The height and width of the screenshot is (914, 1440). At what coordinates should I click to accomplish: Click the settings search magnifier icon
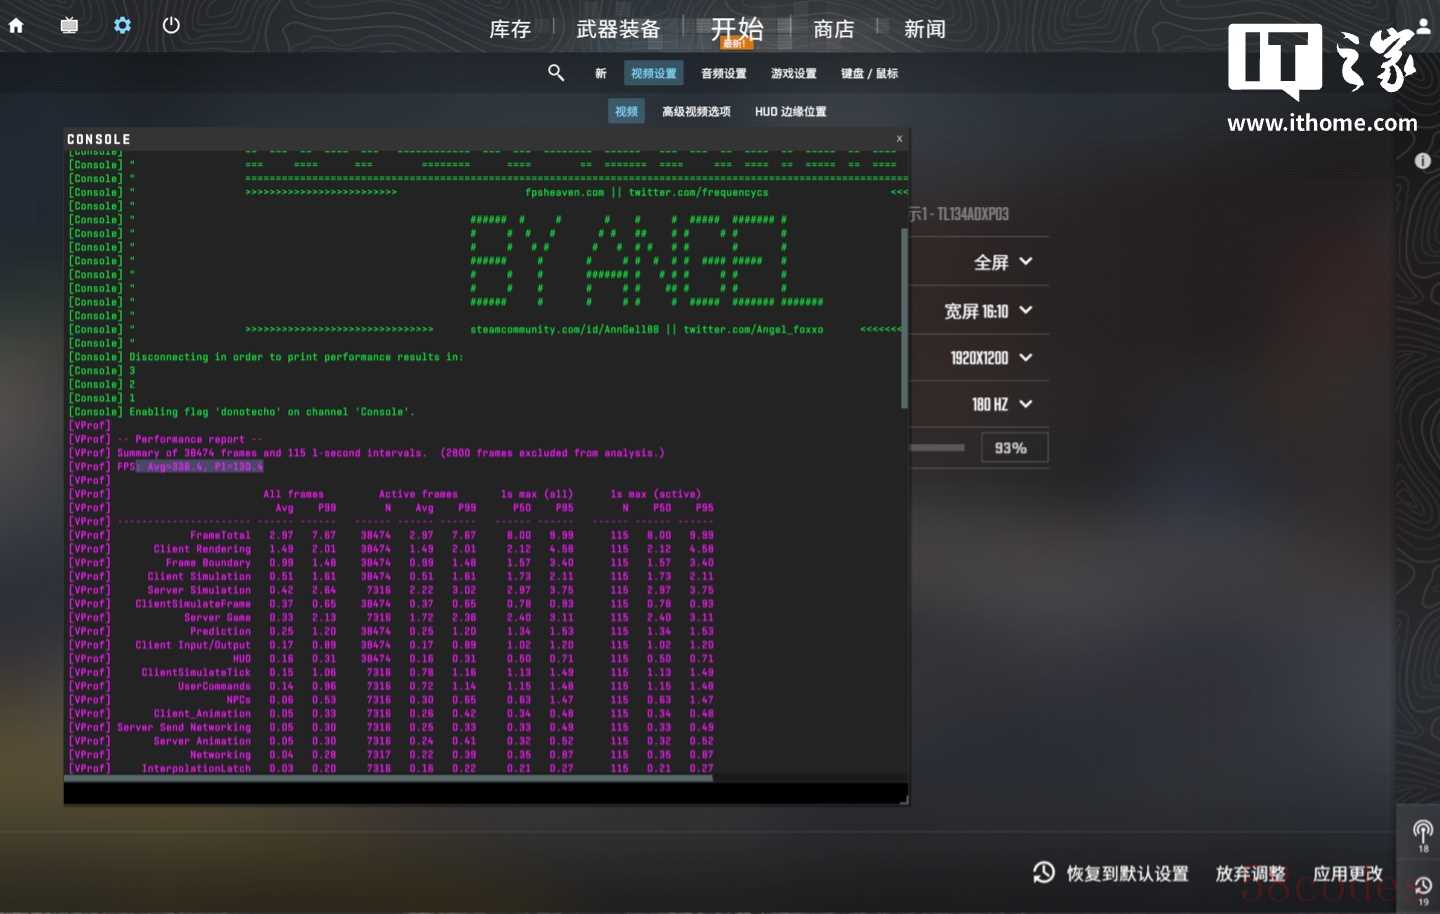(556, 73)
